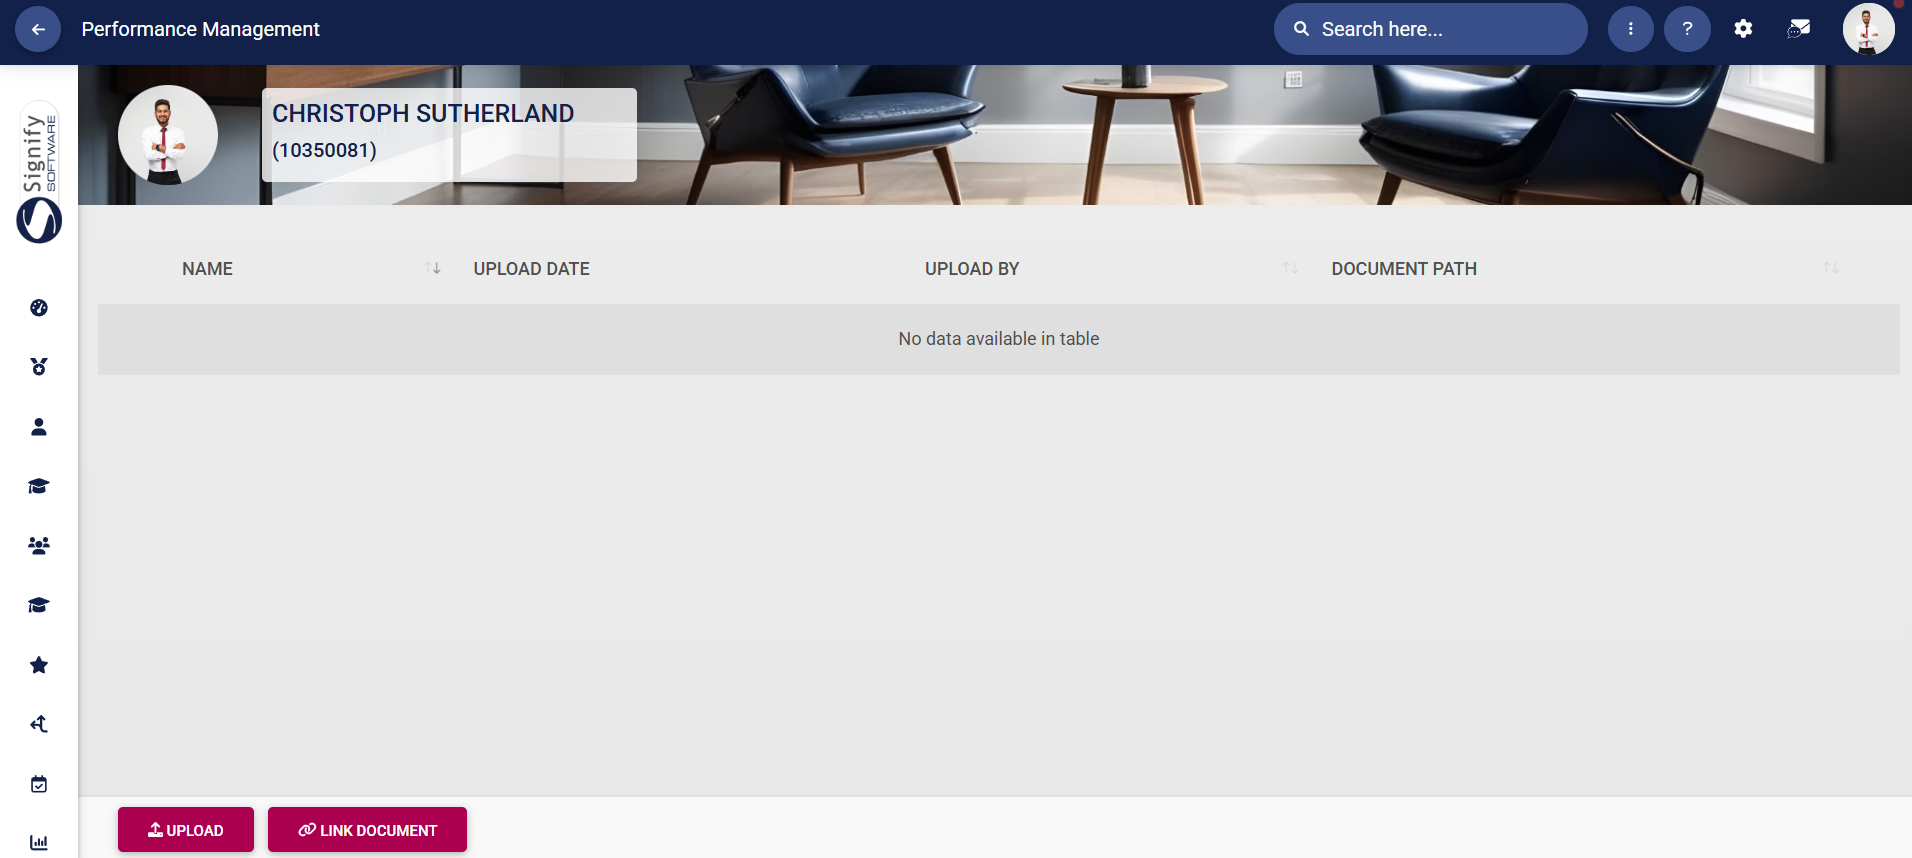The width and height of the screenshot is (1912, 858).
Task: Open the single person icon in sidebar
Action: coord(39,427)
